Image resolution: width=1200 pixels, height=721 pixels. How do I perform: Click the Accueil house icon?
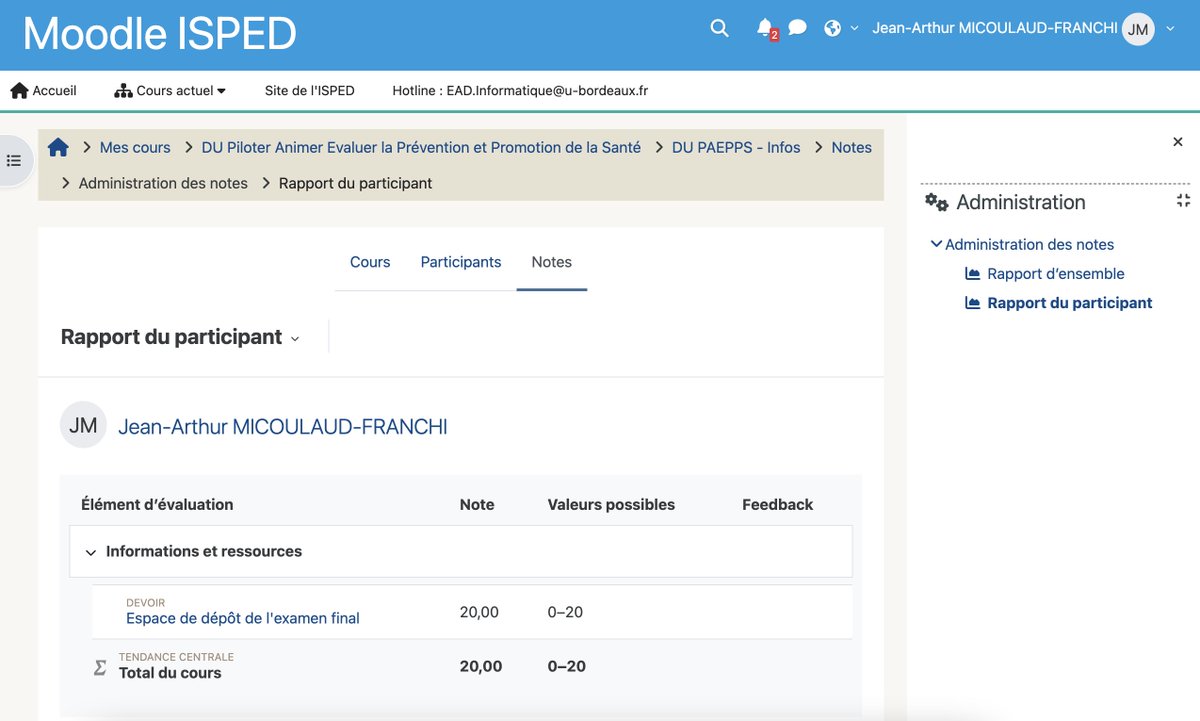point(19,90)
